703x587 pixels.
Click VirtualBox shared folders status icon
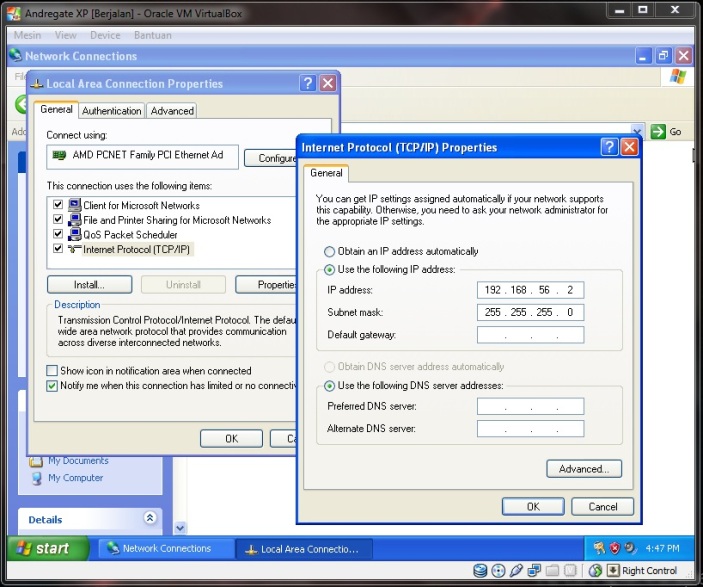[x=552, y=570]
